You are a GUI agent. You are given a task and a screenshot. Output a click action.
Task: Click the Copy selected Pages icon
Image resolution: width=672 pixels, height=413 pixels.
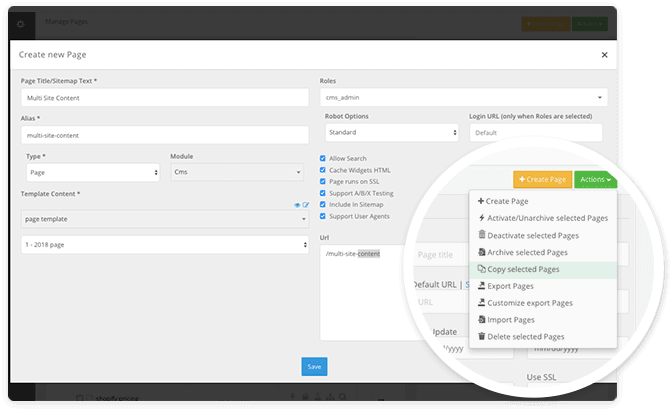pos(481,269)
